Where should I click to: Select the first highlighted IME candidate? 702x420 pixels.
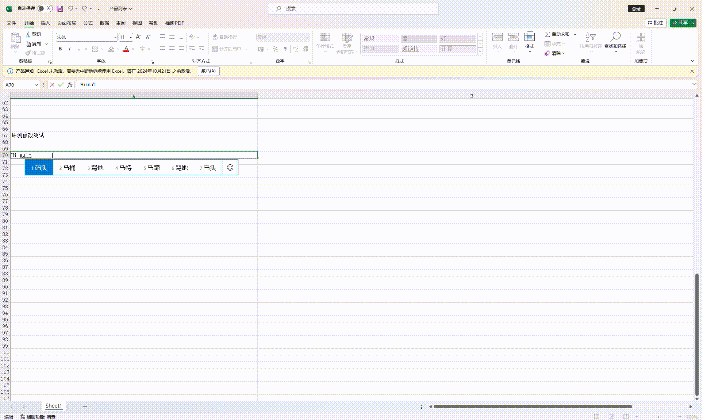coord(39,167)
